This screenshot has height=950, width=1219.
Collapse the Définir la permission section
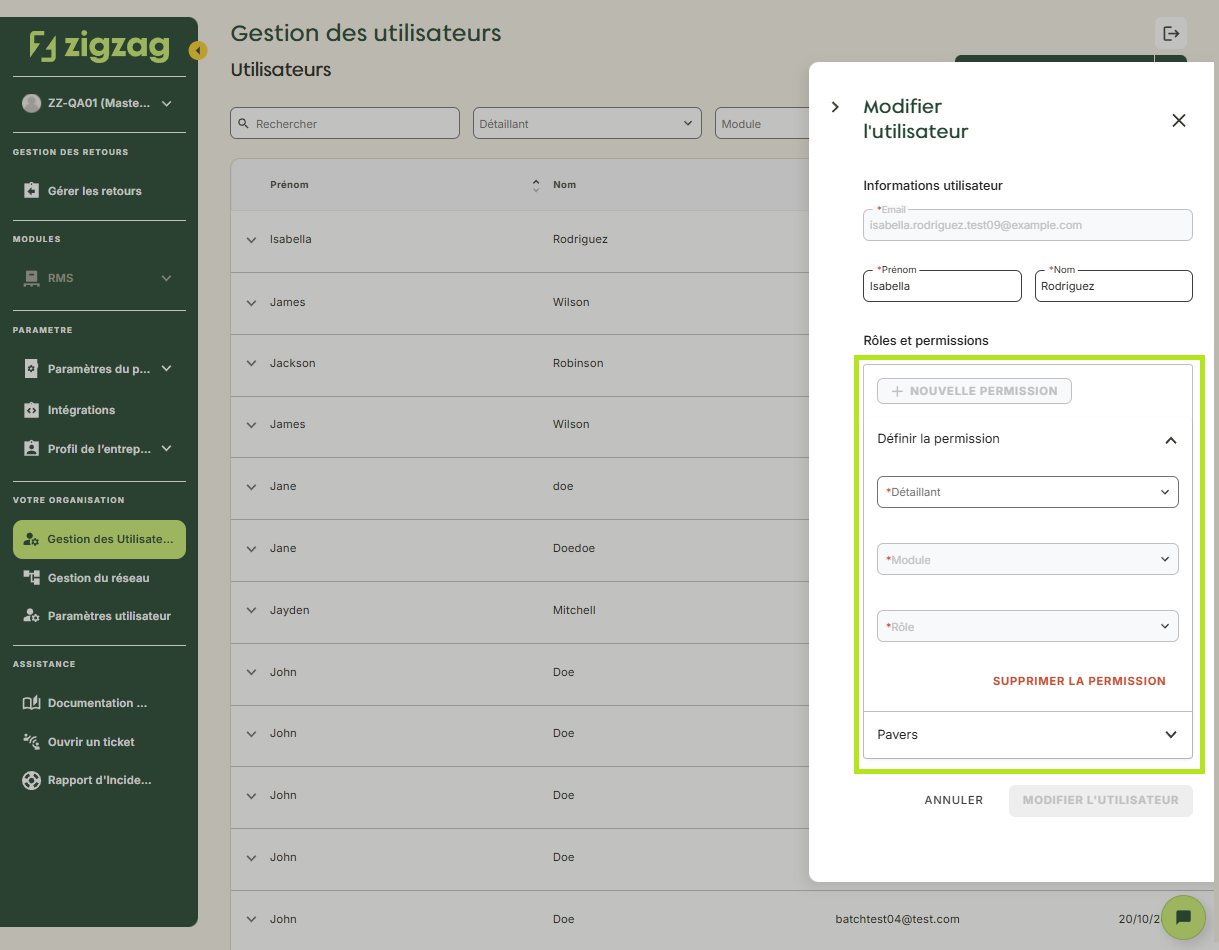[x=1171, y=440]
